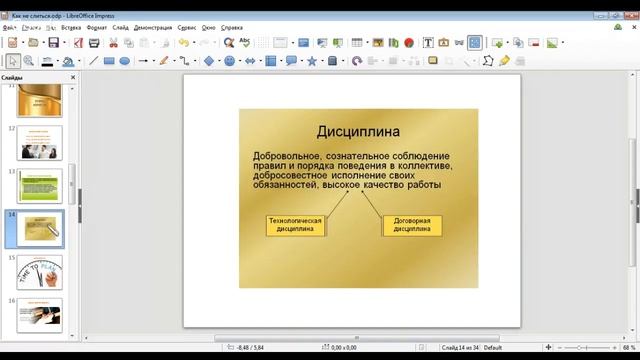Viewport: 640px width, 360px height.
Task: Toggle Display Grid icon
Action: (263, 42)
